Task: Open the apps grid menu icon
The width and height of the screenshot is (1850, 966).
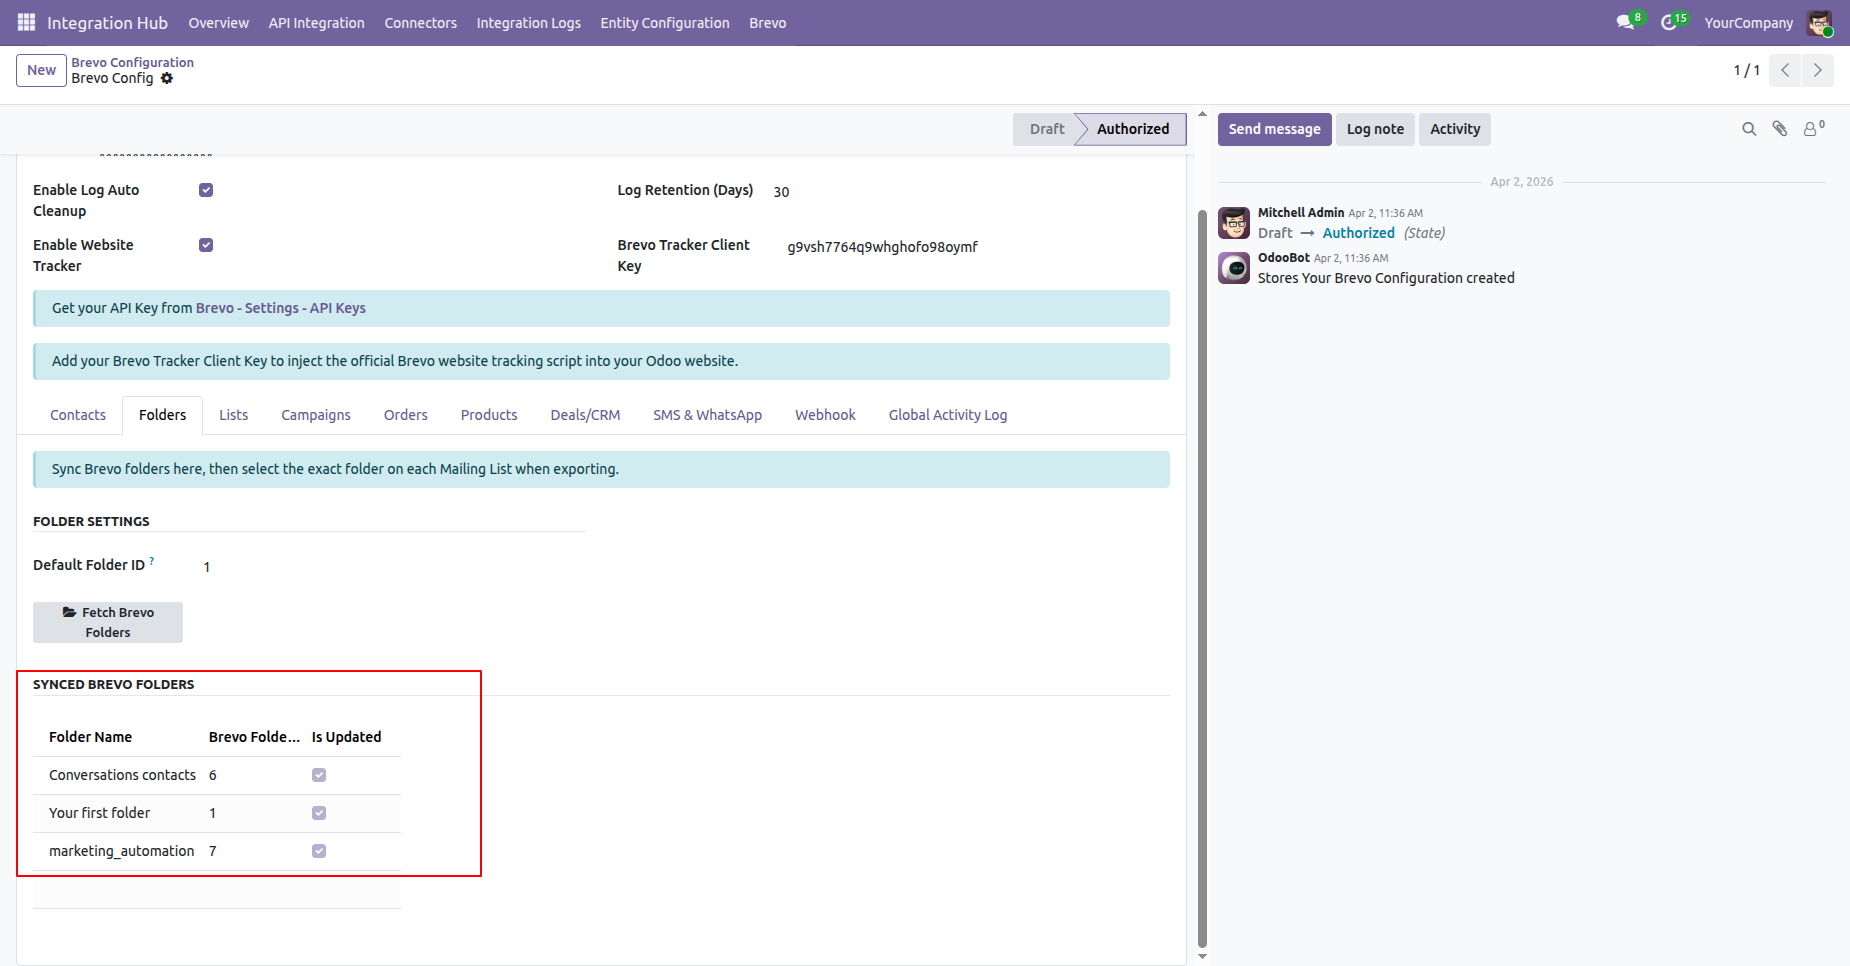Action: click(26, 22)
